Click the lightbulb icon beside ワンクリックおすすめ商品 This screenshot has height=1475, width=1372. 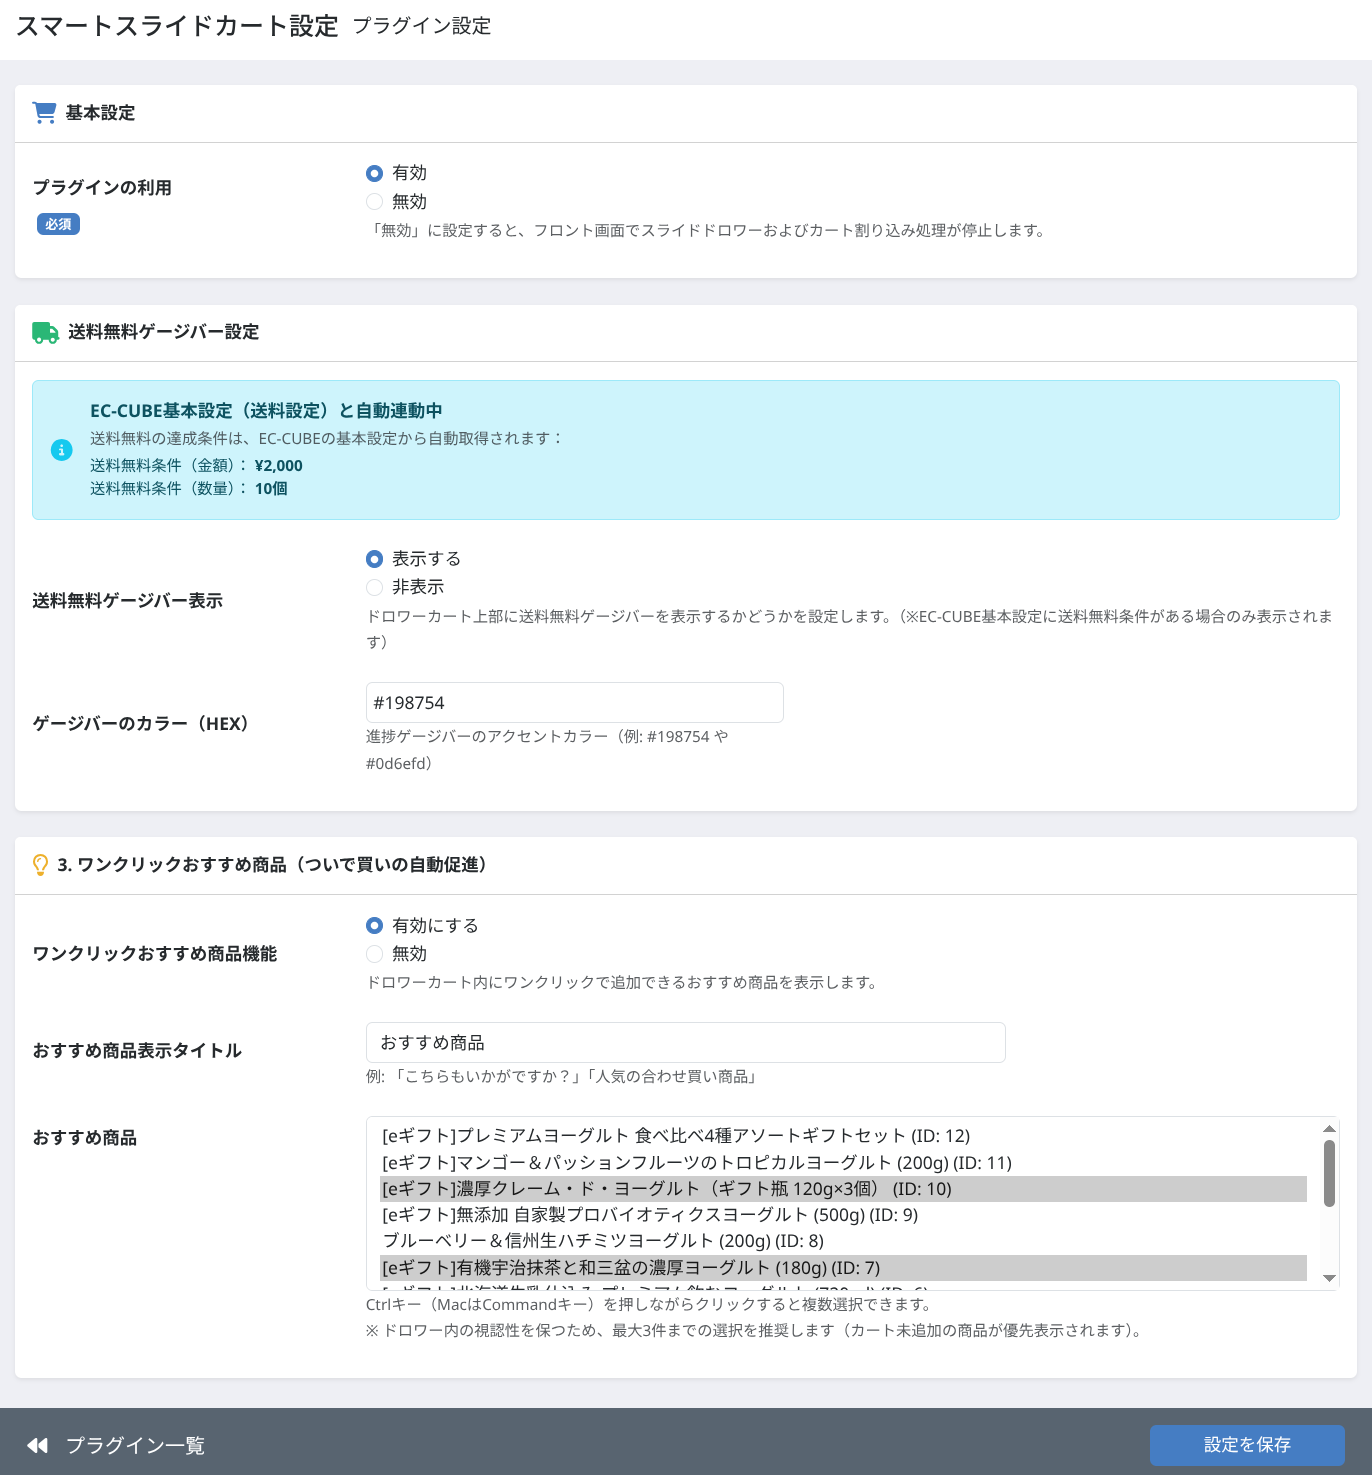point(40,865)
